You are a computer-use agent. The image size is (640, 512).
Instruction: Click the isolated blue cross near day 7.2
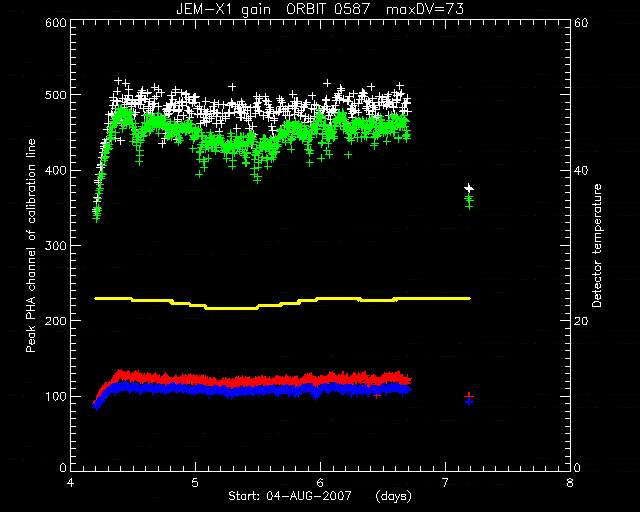[x=469, y=402]
